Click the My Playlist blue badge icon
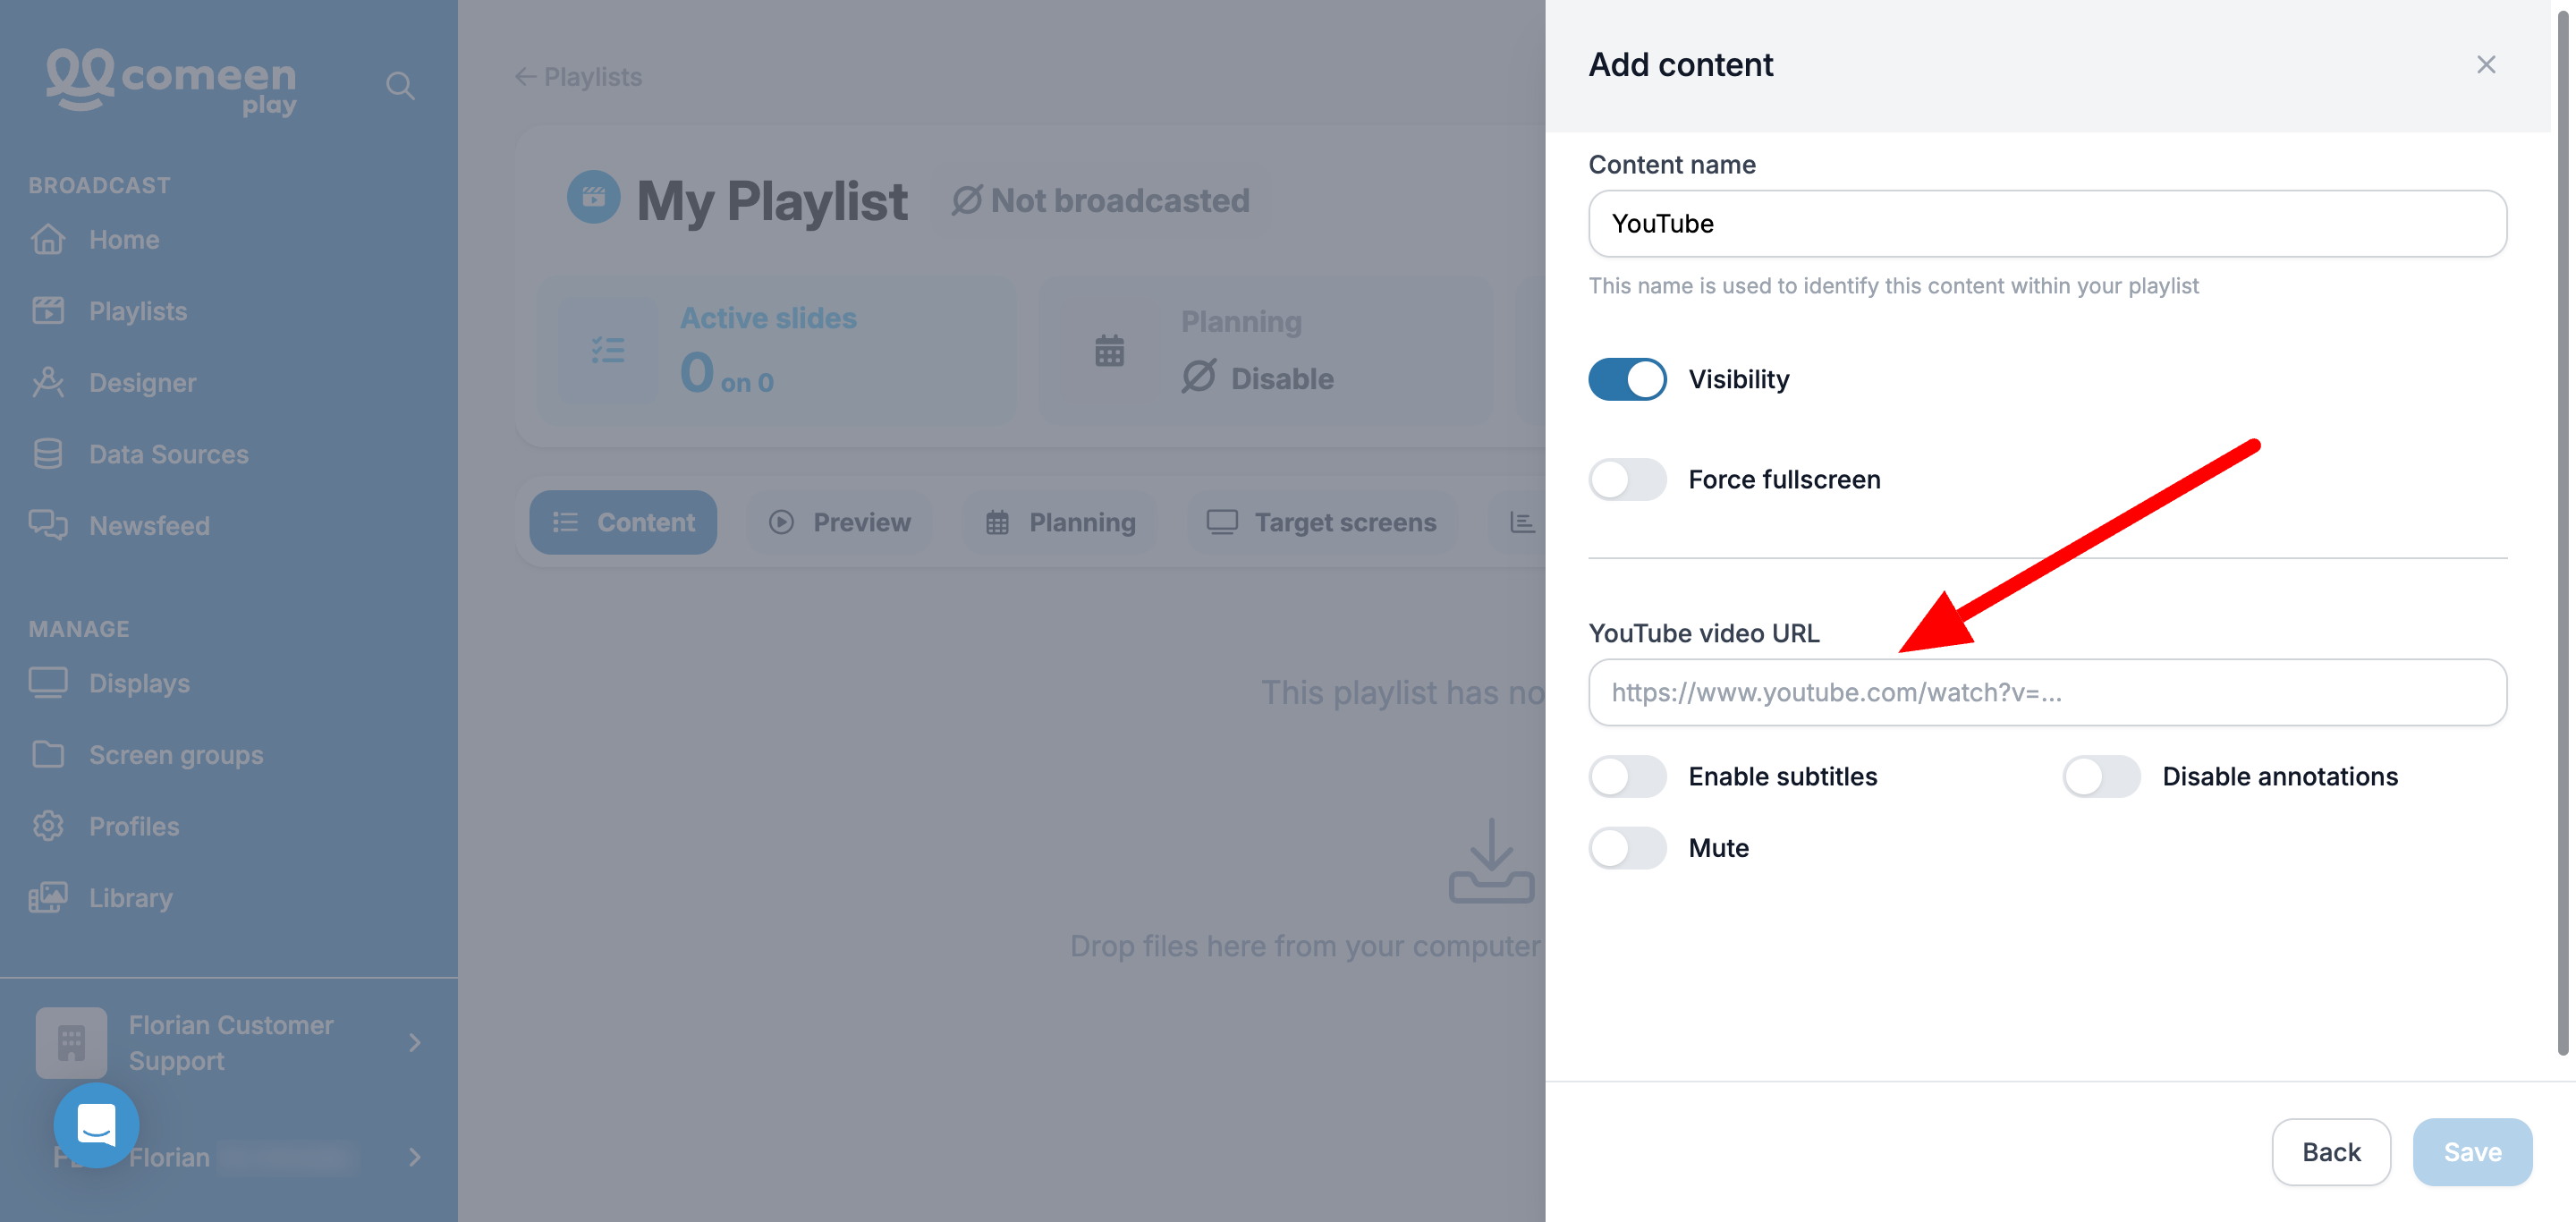This screenshot has width=2576, height=1222. [x=594, y=198]
